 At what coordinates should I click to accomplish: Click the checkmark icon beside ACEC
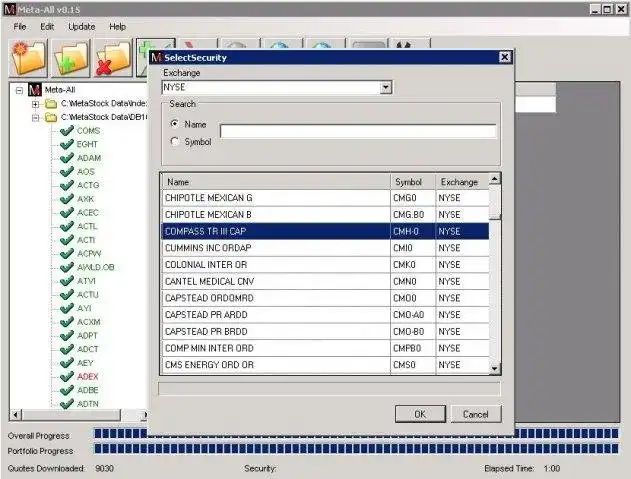[66, 213]
